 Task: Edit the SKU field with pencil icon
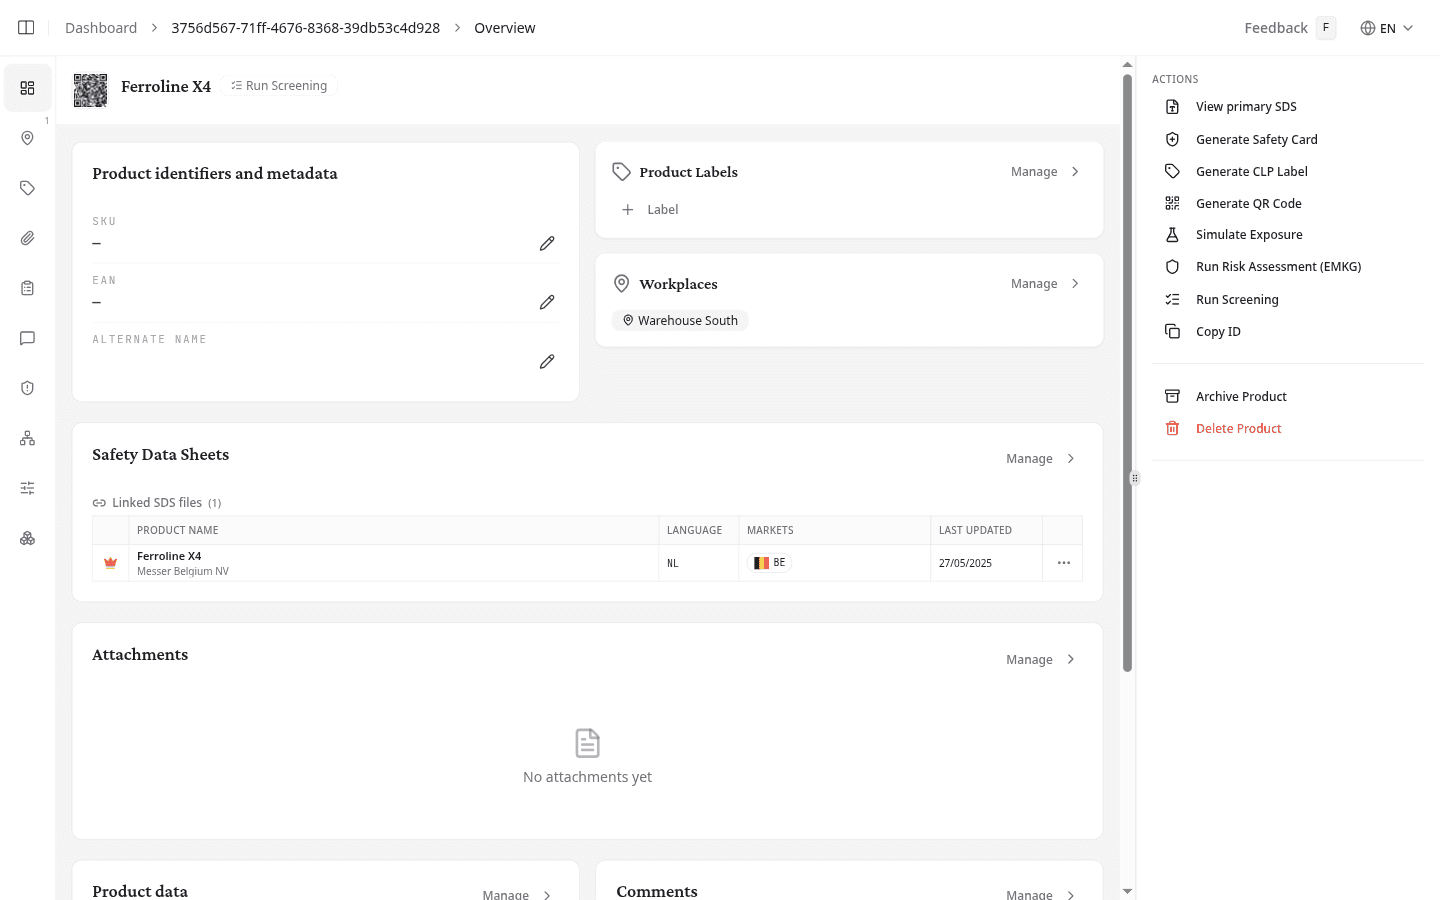pos(547,243)
